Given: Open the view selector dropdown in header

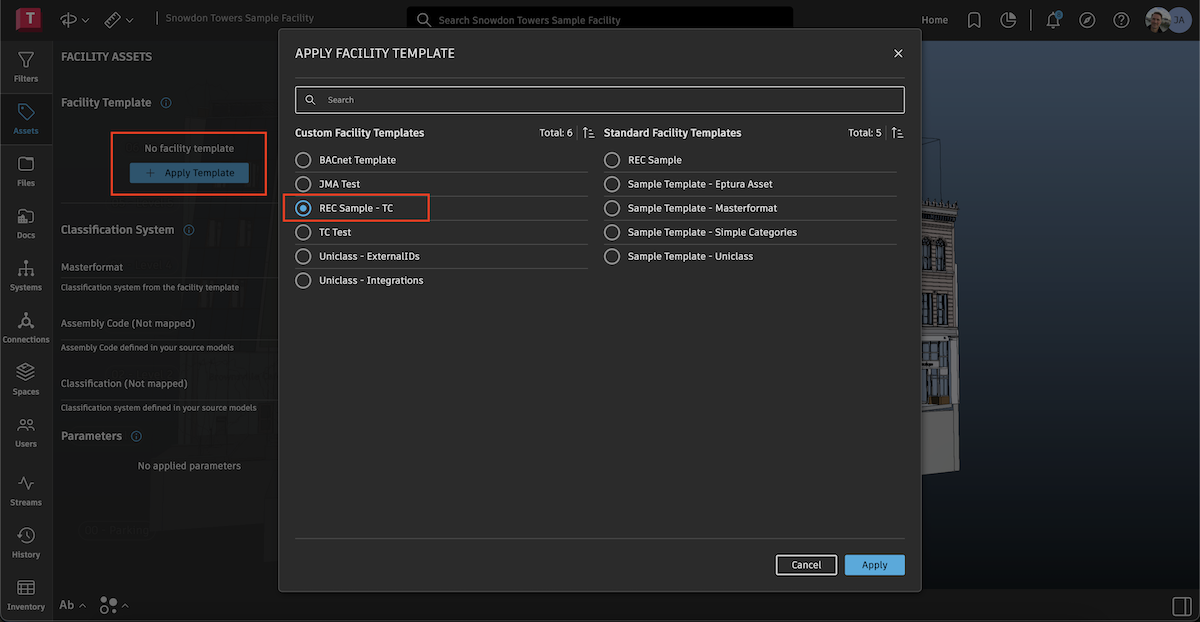Looking at the screenshot, I should click(75, 20).
